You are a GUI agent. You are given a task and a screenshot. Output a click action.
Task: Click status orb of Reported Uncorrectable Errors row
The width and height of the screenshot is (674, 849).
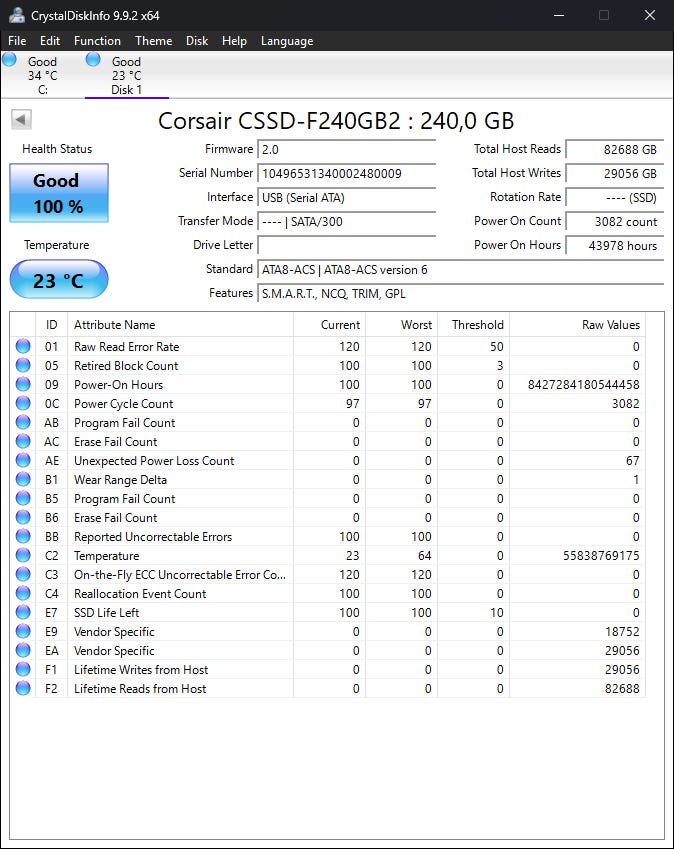point(23,536)
